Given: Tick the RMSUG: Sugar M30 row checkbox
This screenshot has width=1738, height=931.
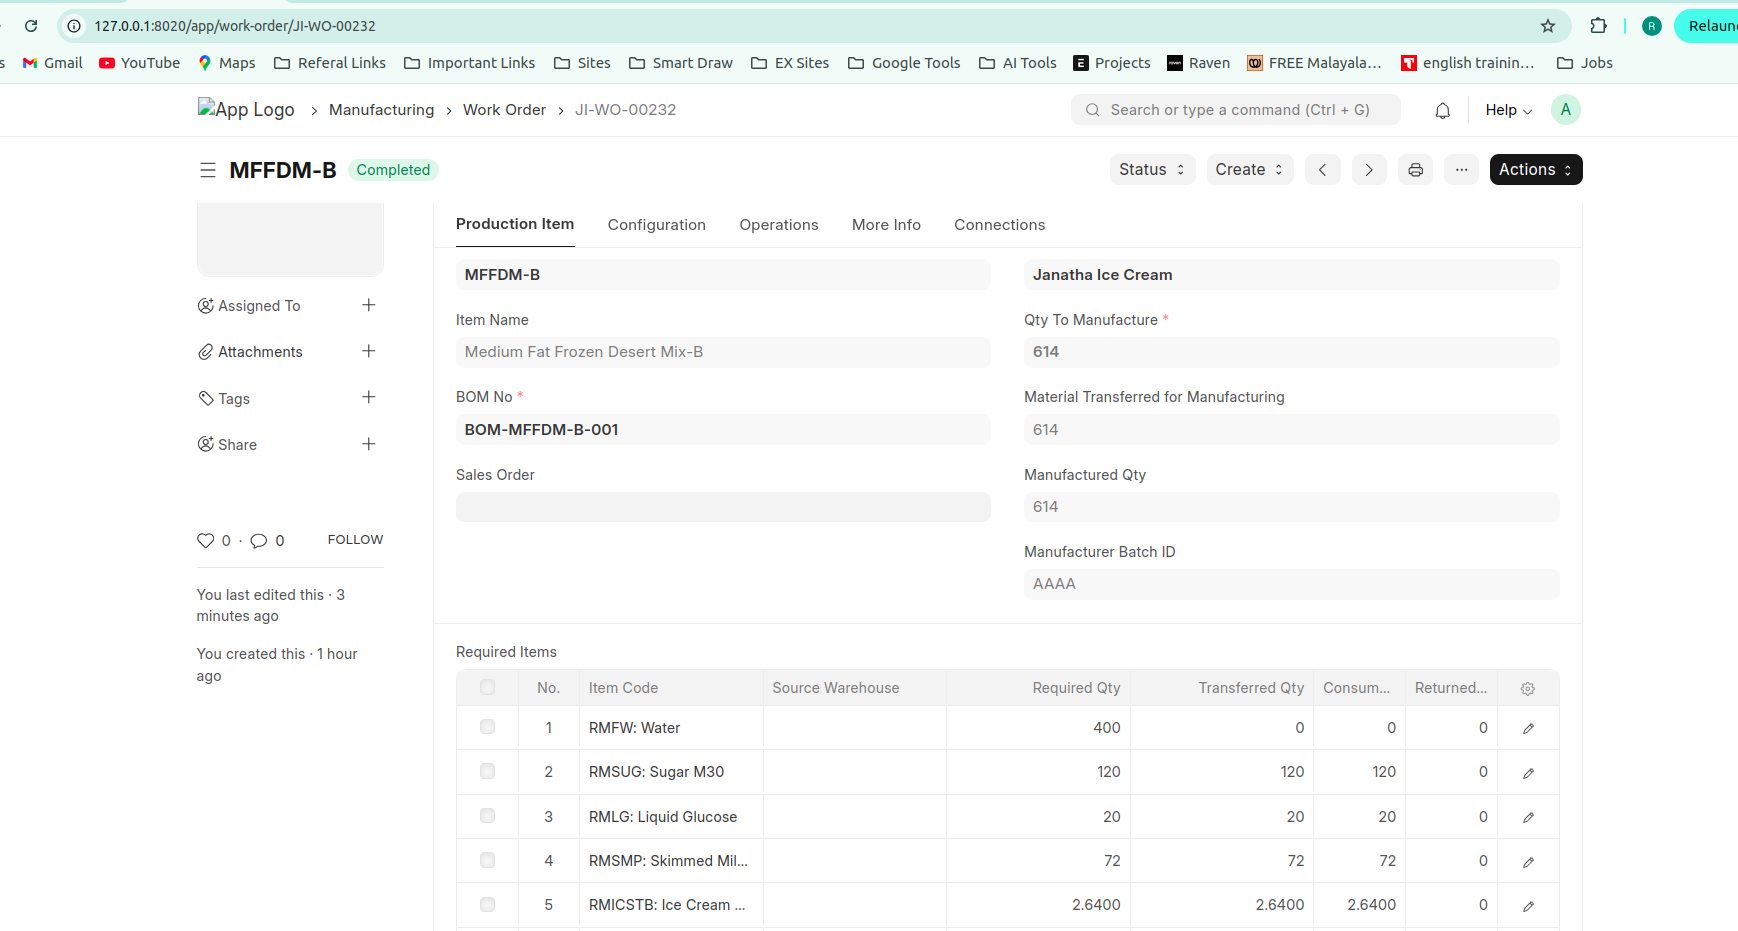Looking at the screenshot, I should tap(487, 771).
